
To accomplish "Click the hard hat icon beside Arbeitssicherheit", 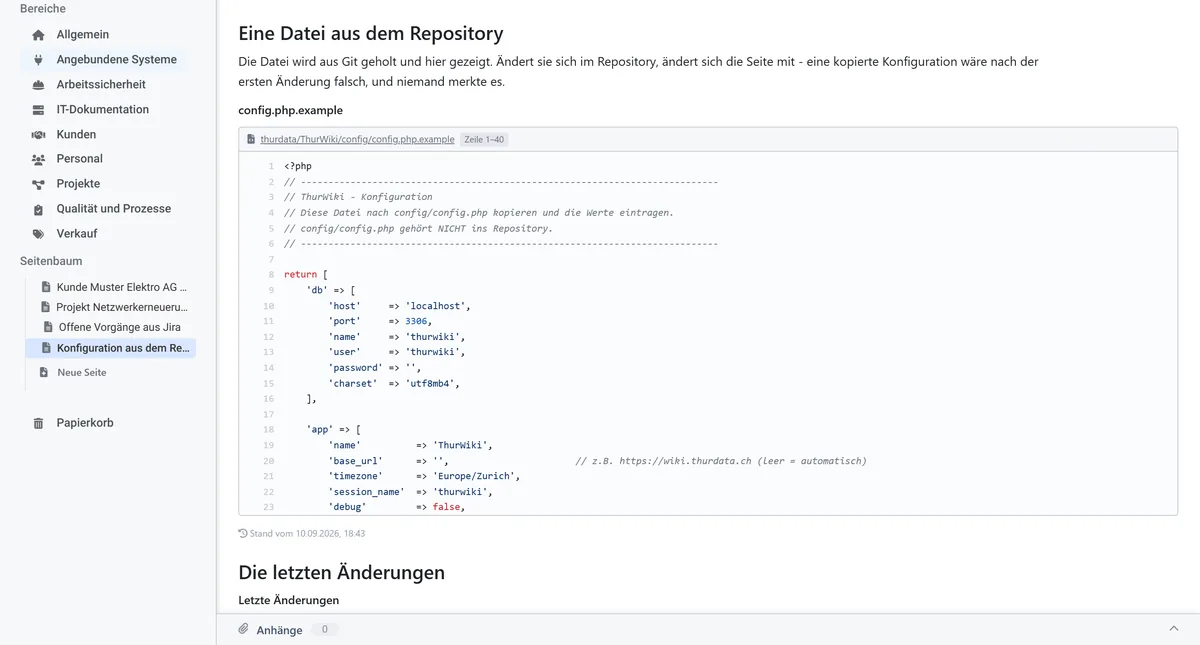I will click(38, 85).
